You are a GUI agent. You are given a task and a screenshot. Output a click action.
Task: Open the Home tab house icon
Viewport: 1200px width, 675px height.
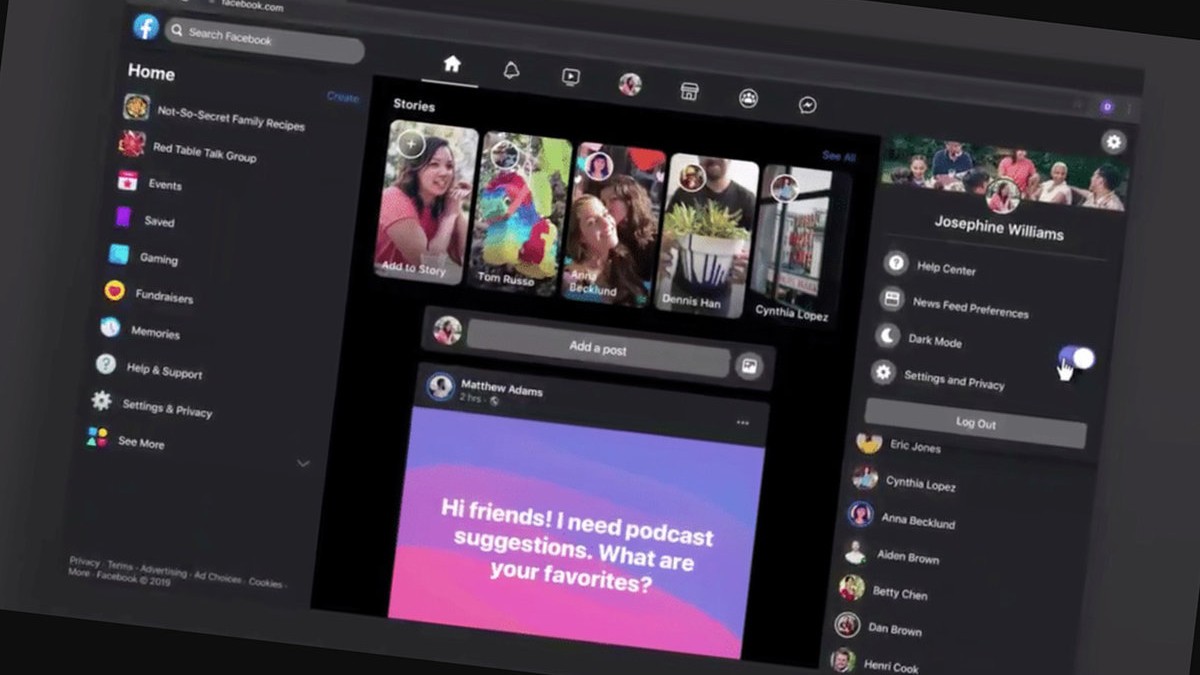pyautogui.click(x=452, y=64)
